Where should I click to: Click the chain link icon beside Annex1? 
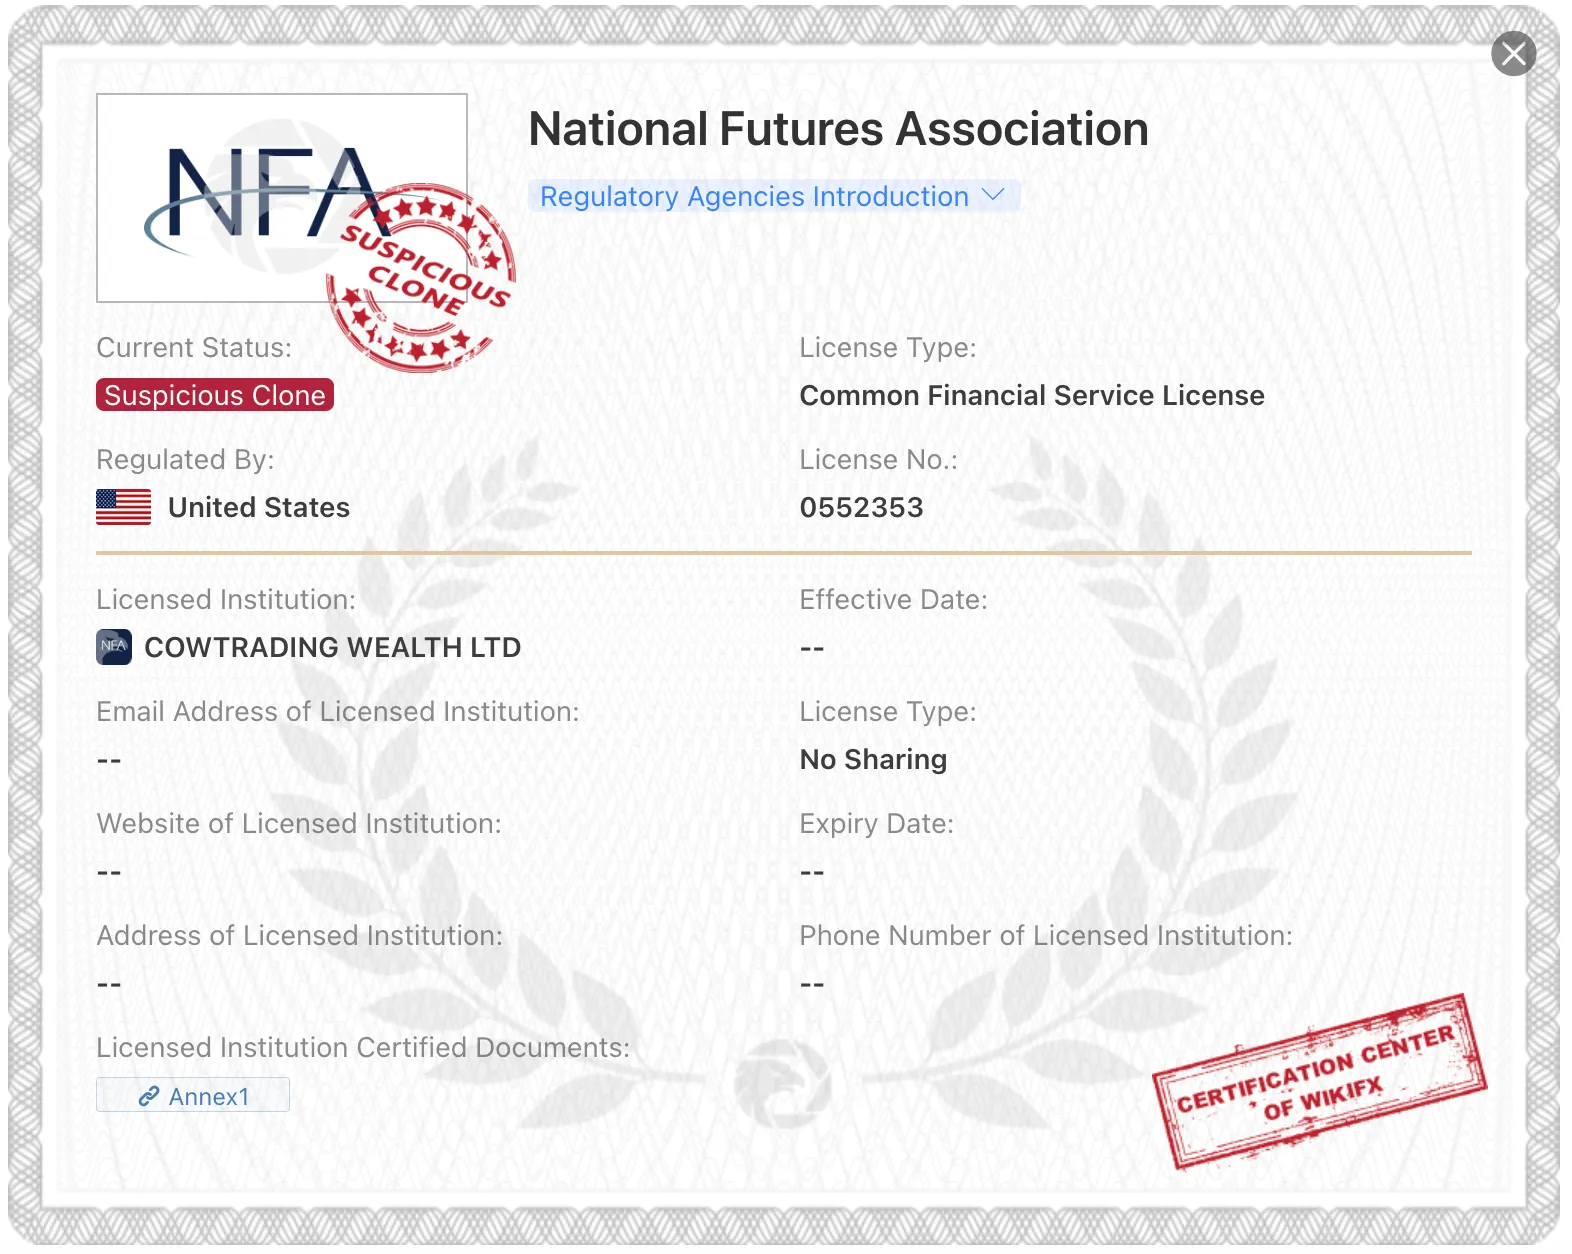149,1096
